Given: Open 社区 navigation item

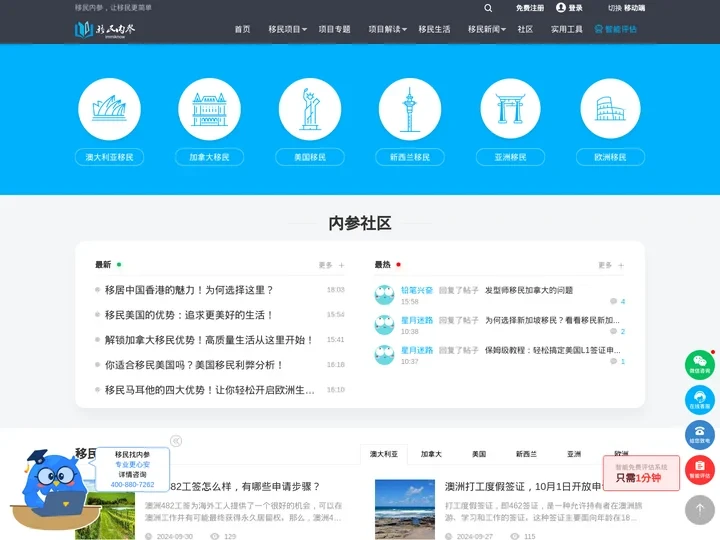Looking at the screenshot, I should point(525,29).
